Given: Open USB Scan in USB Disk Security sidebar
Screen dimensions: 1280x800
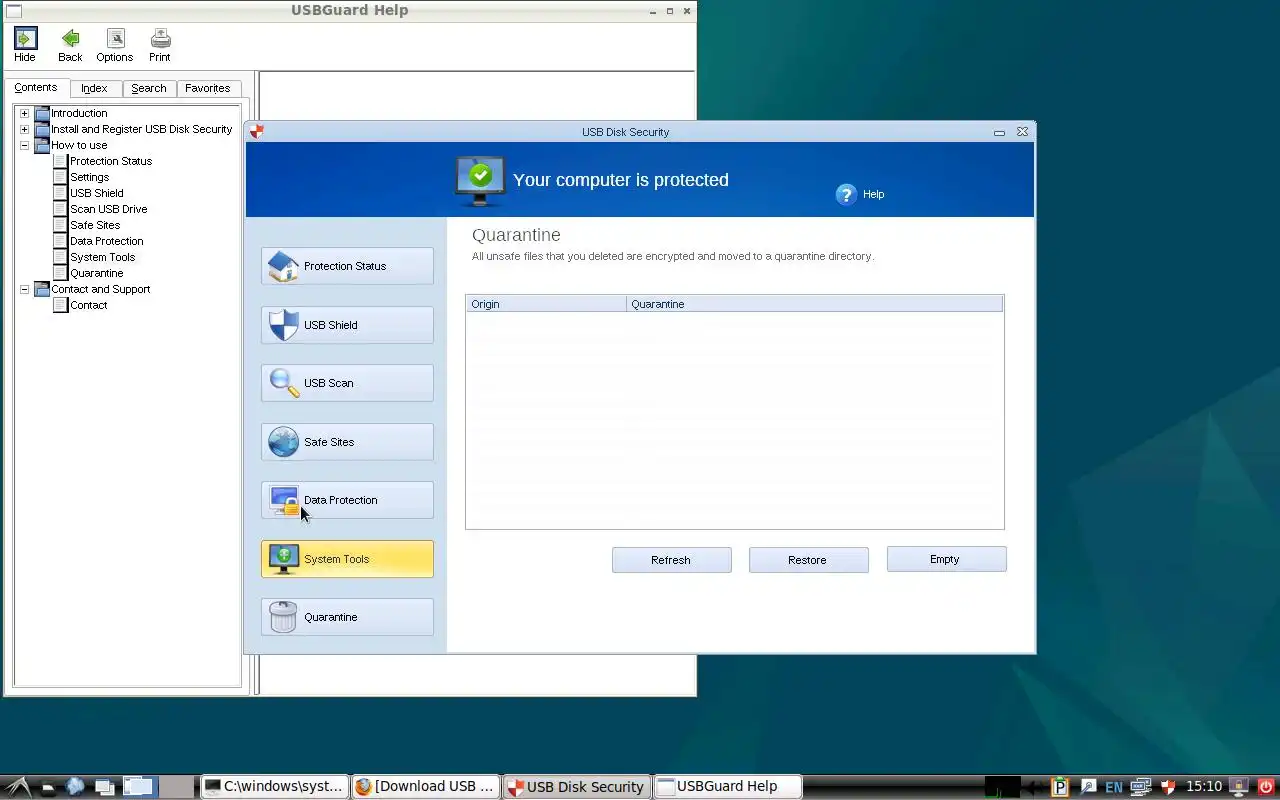Looking at the screenshot, I should click(347, 383).
